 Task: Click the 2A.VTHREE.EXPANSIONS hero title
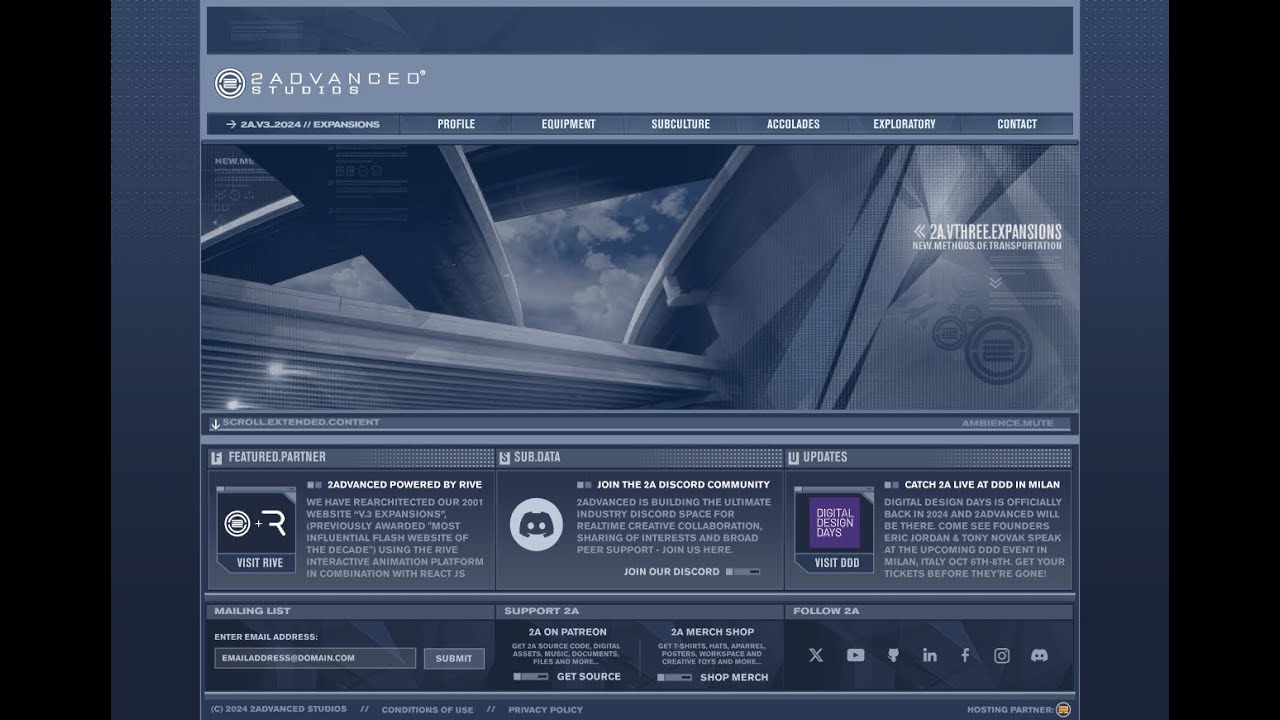pyautogui.click(x=996, y=232)
